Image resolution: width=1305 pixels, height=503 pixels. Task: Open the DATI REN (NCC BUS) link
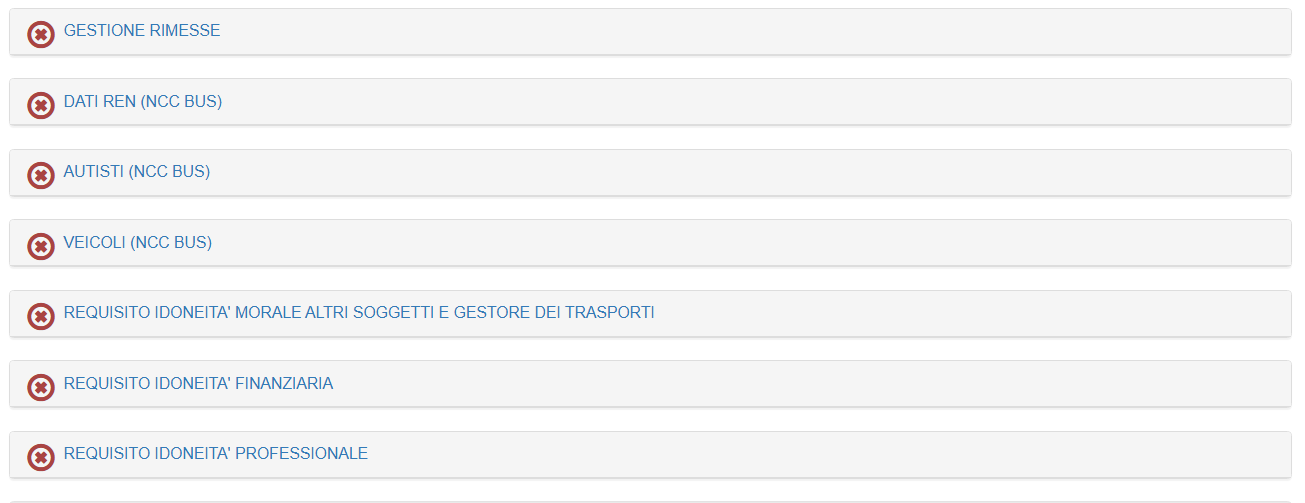tap(143, 102)
